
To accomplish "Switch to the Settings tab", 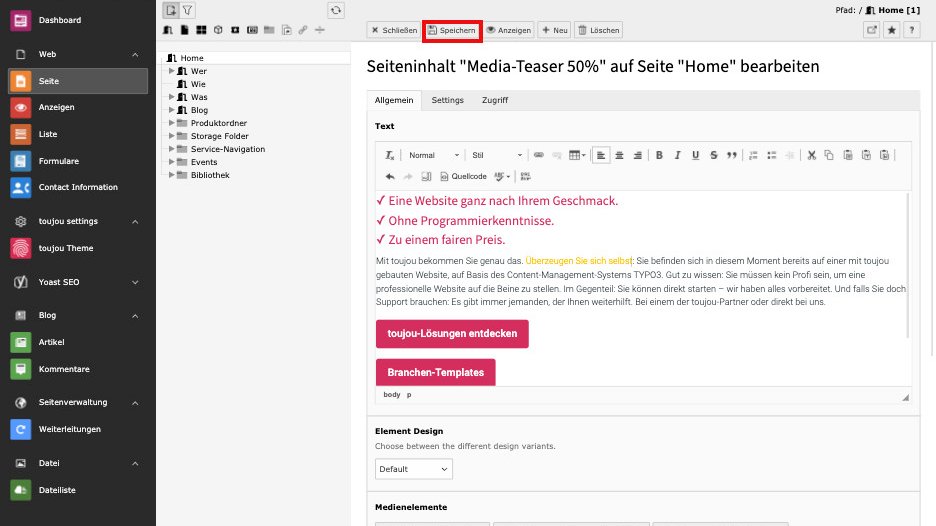I will 447,100.
